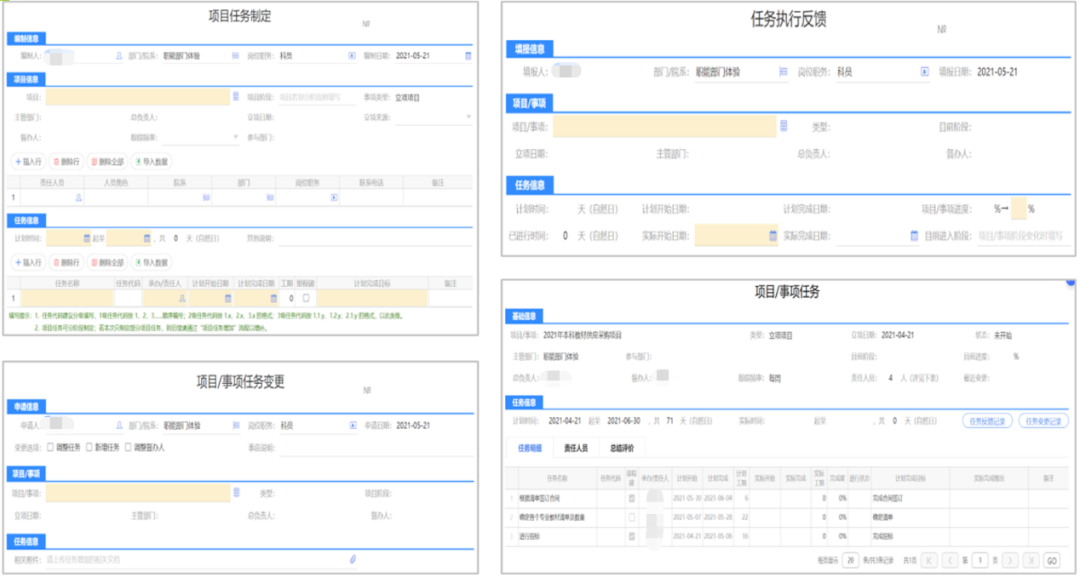Image resolution: width=1080 pixels, height=578 pixels.
Task: Open the 实际完成日期 calendar icon
Action: click(x=914, y=236)
